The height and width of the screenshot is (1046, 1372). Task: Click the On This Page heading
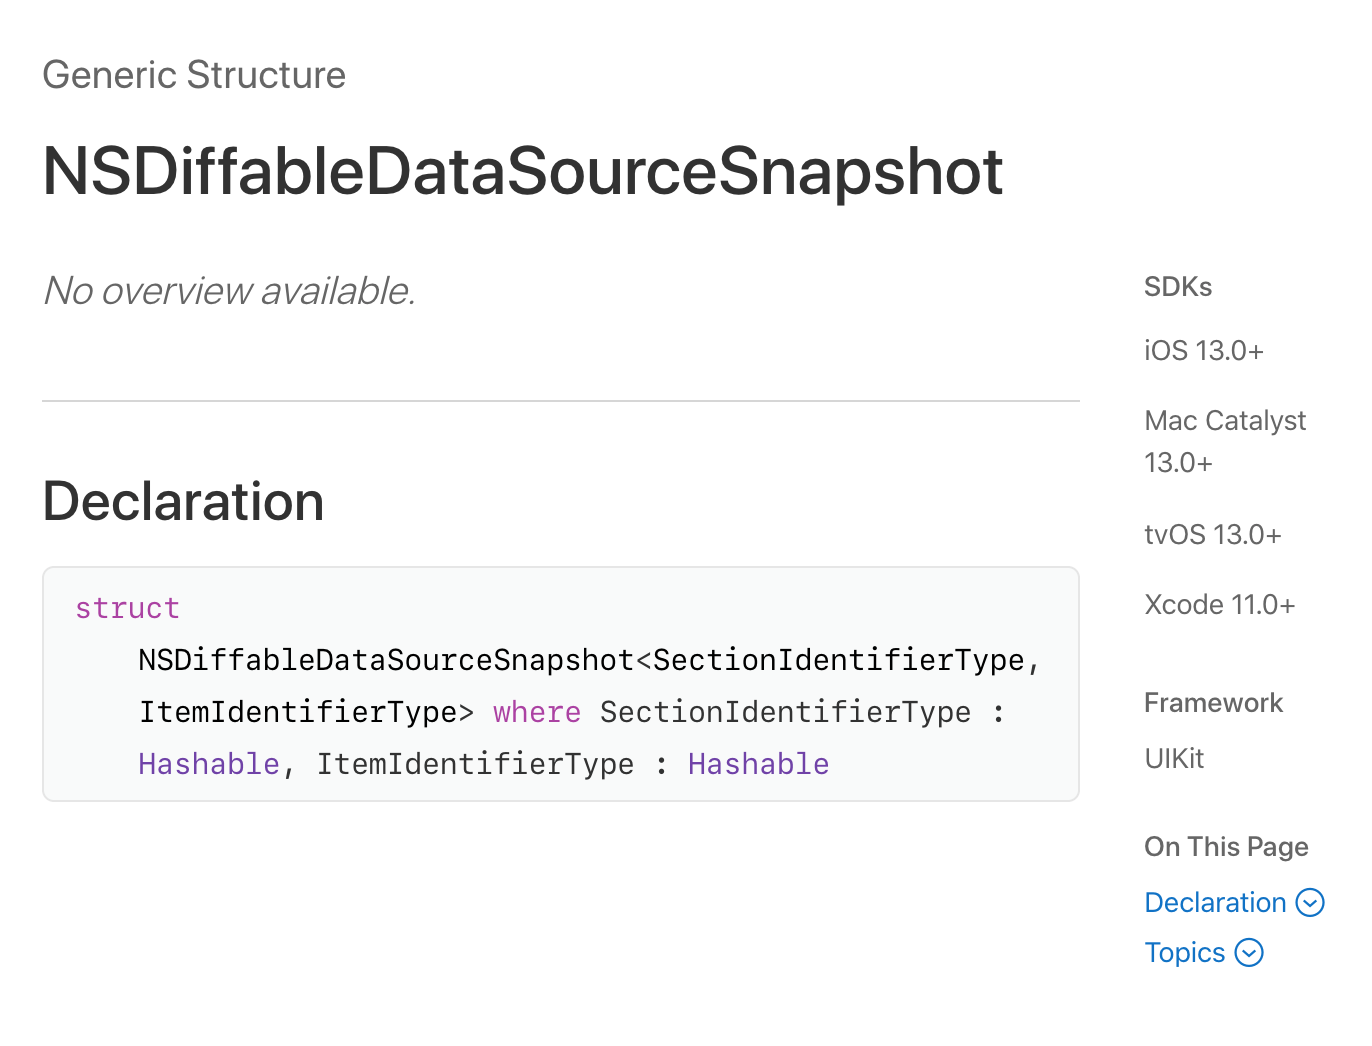[x=1225, y=847]
